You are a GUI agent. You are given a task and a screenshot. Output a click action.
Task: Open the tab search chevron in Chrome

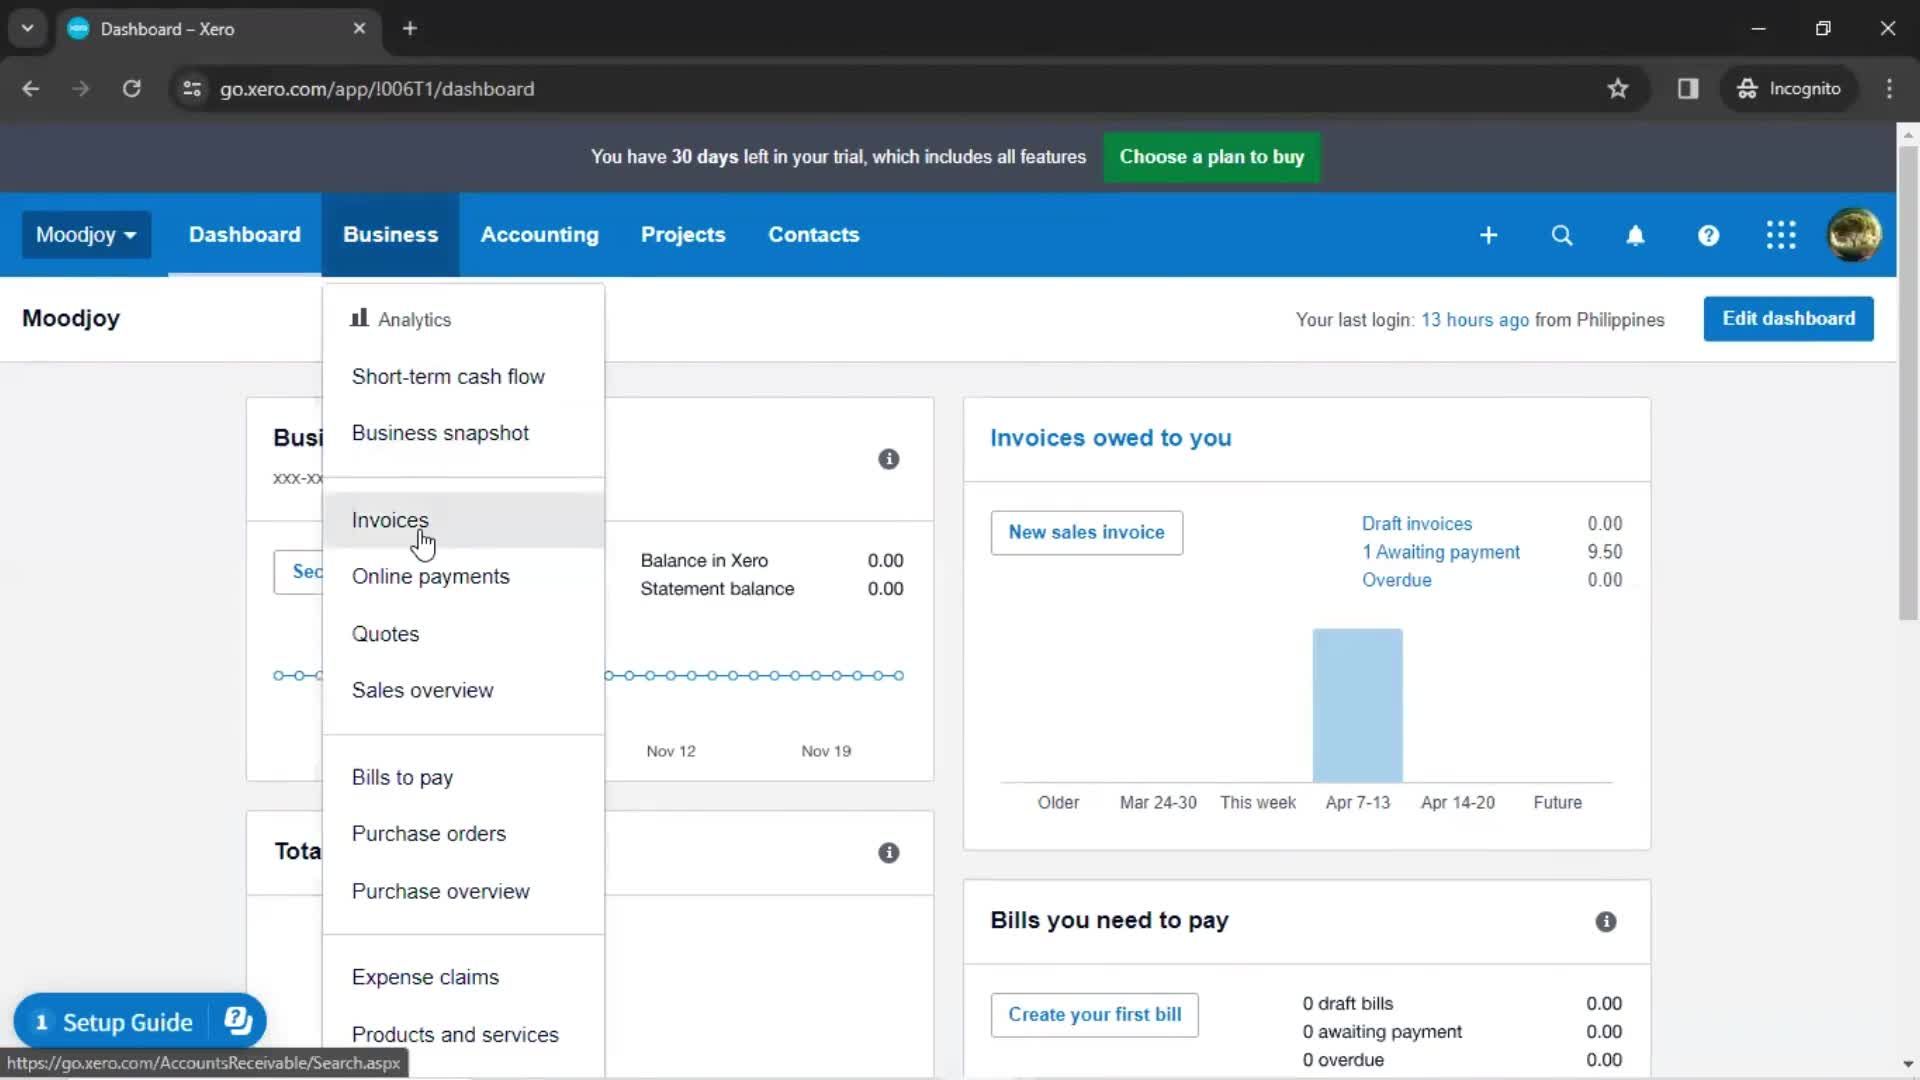click(28, 28)
